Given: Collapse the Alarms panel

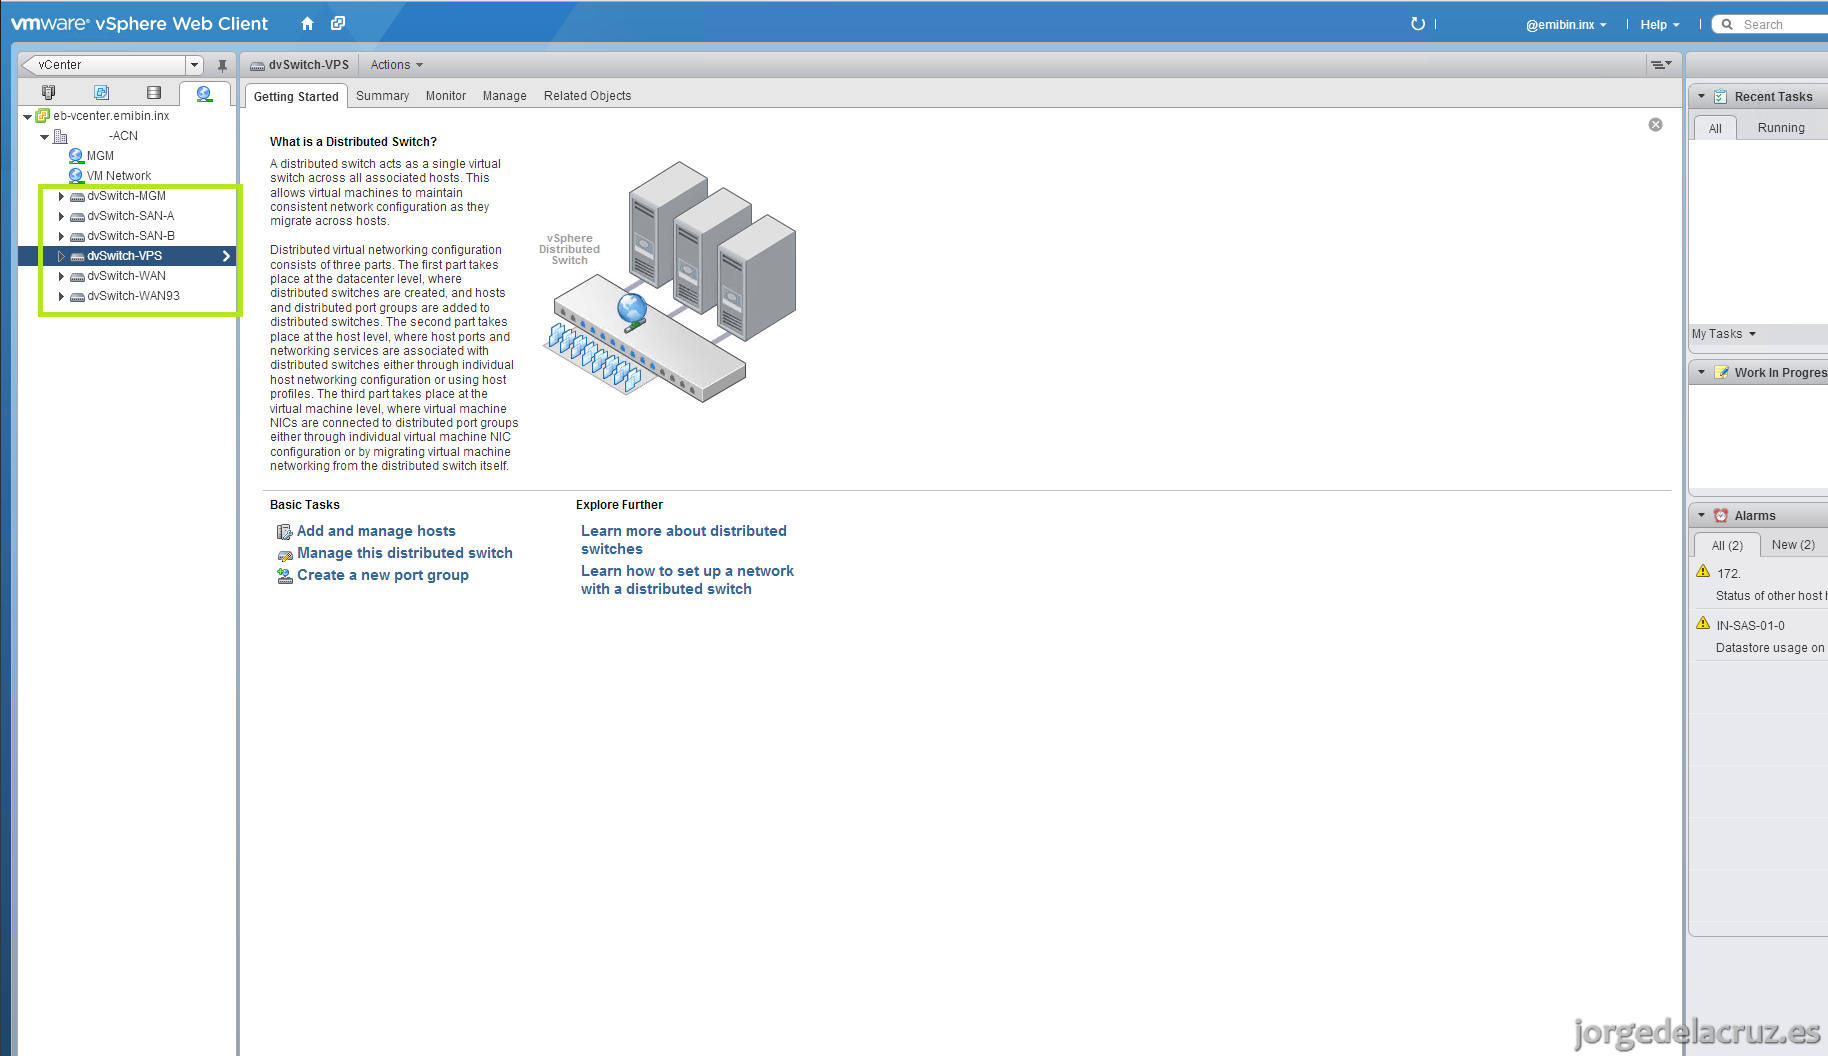Looking at the screenshot, I should click(x=1701, y=516).
